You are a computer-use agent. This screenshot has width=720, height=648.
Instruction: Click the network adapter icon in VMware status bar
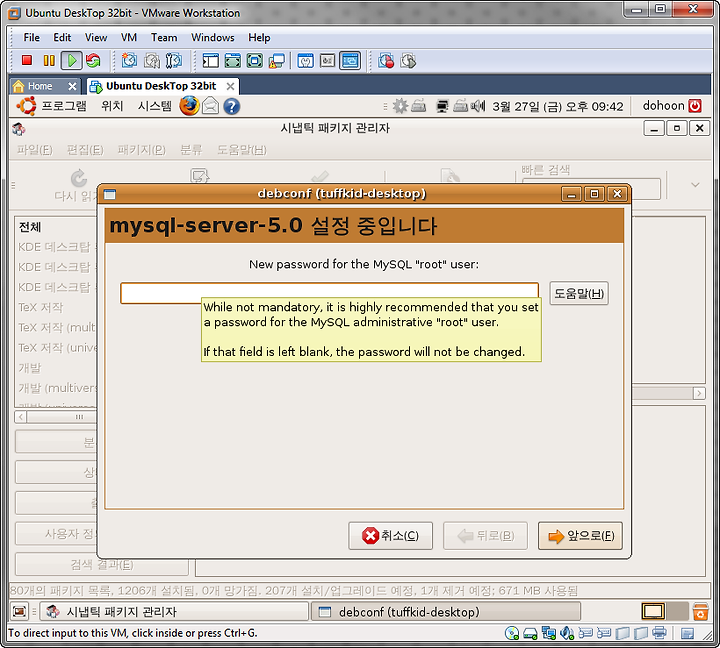coord(549,633)
